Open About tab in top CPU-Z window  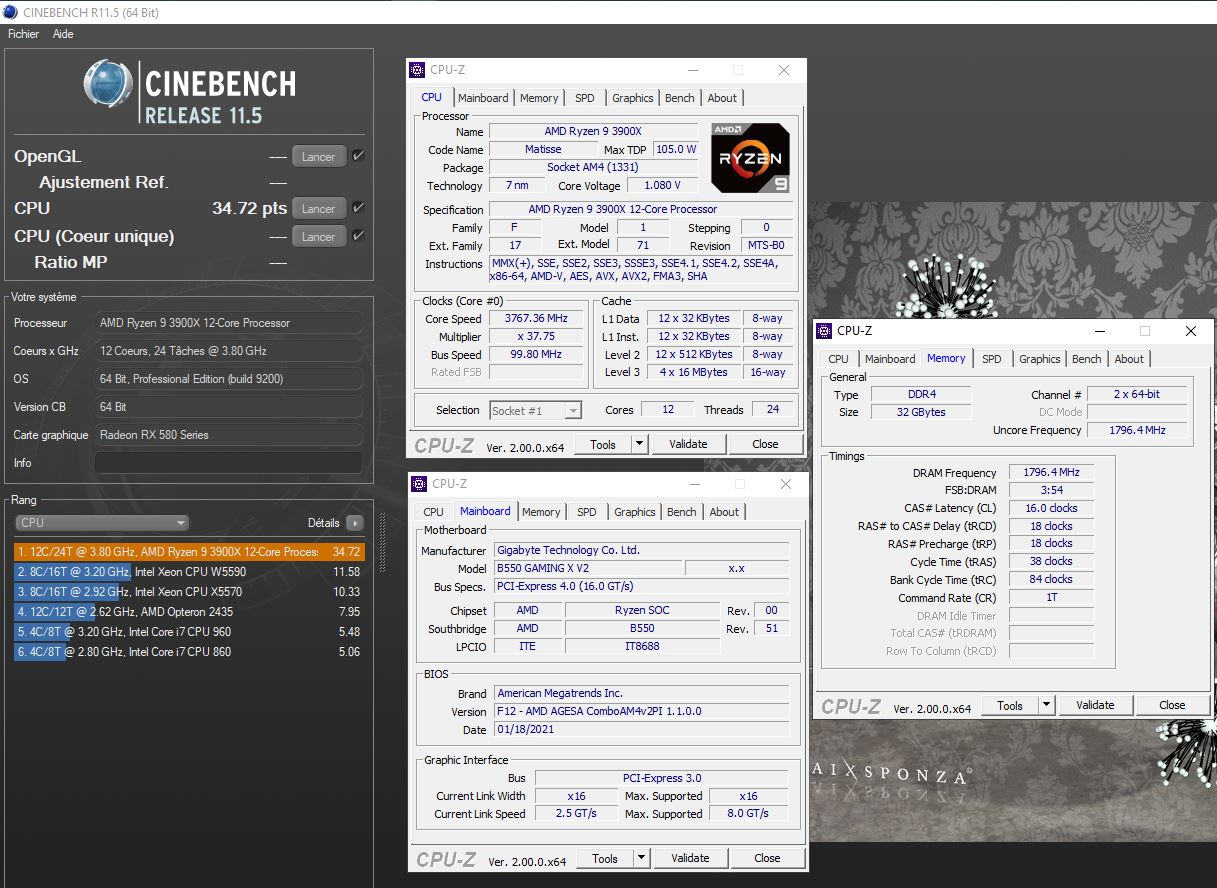tap(722, 98)
